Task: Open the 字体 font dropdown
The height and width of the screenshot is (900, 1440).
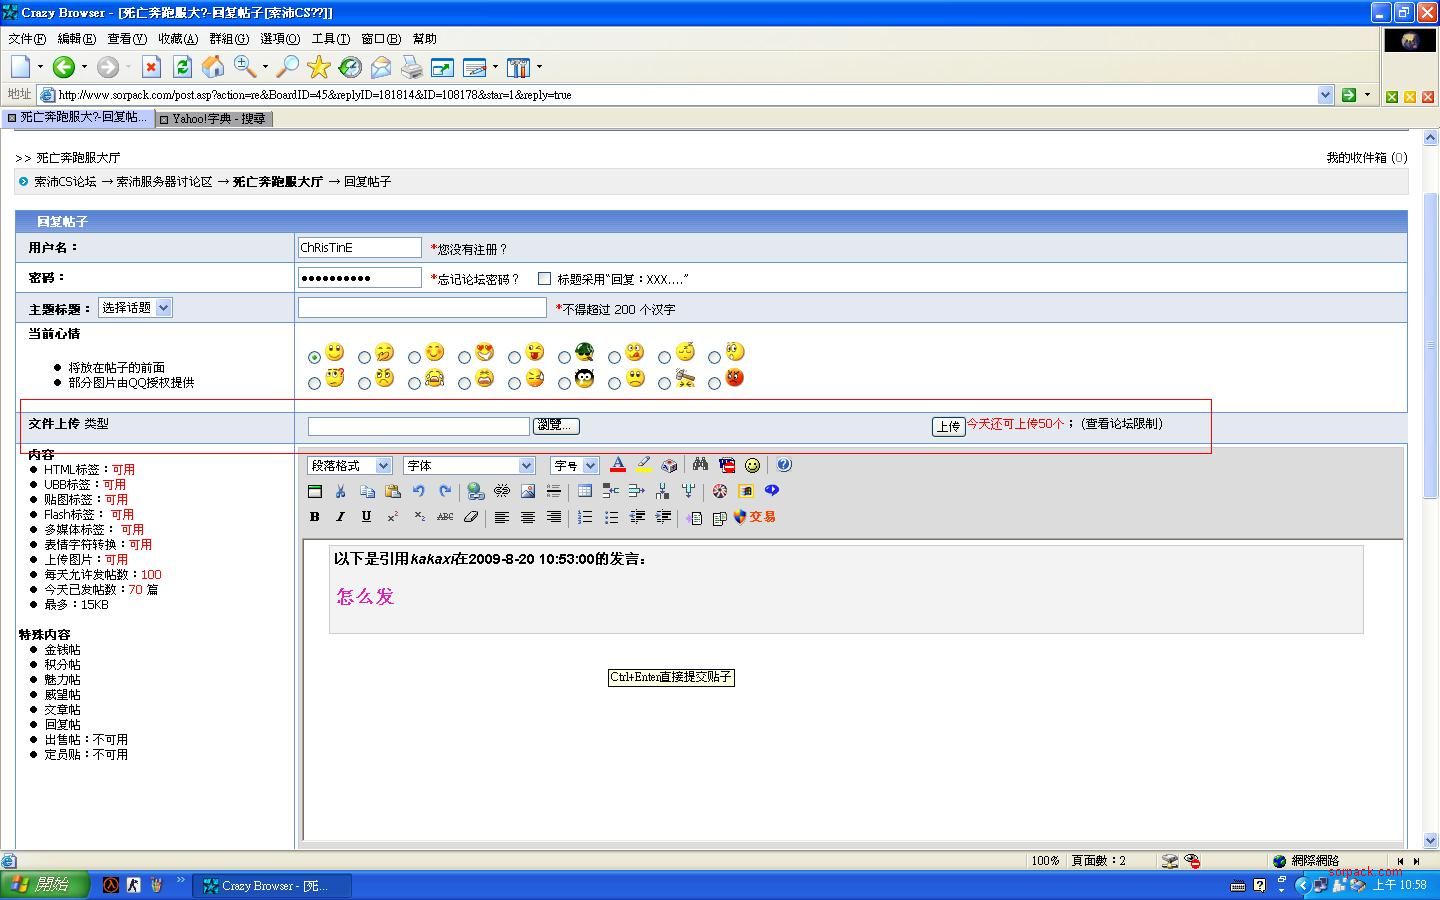Action: click(469, 466)
